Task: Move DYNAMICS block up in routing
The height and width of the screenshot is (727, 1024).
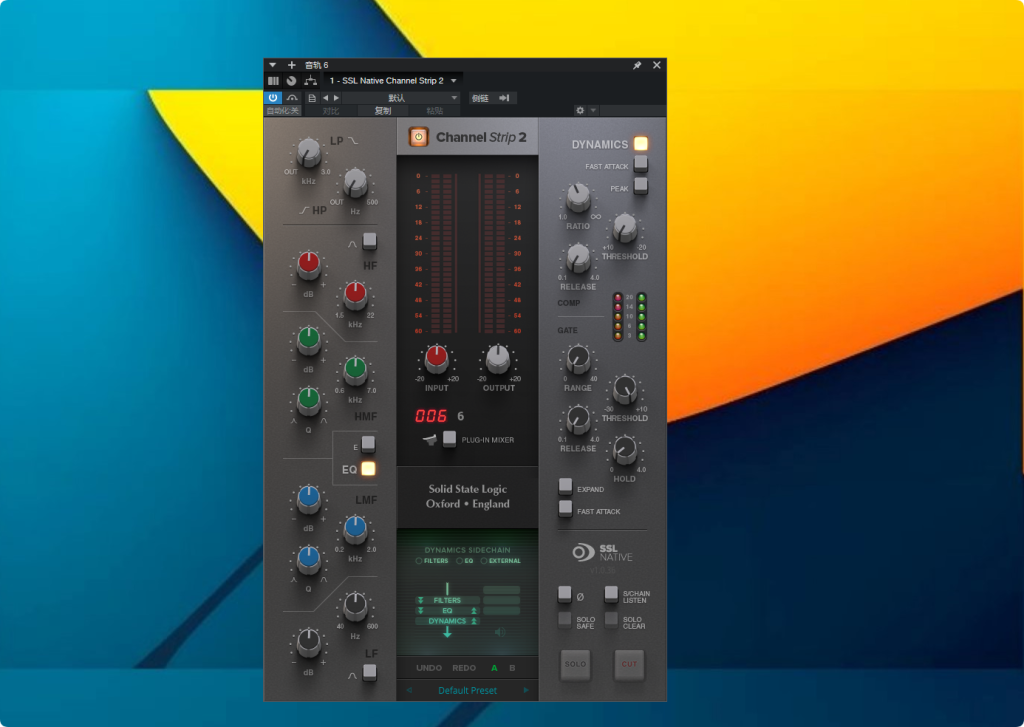Action: (x=474, y=621)
